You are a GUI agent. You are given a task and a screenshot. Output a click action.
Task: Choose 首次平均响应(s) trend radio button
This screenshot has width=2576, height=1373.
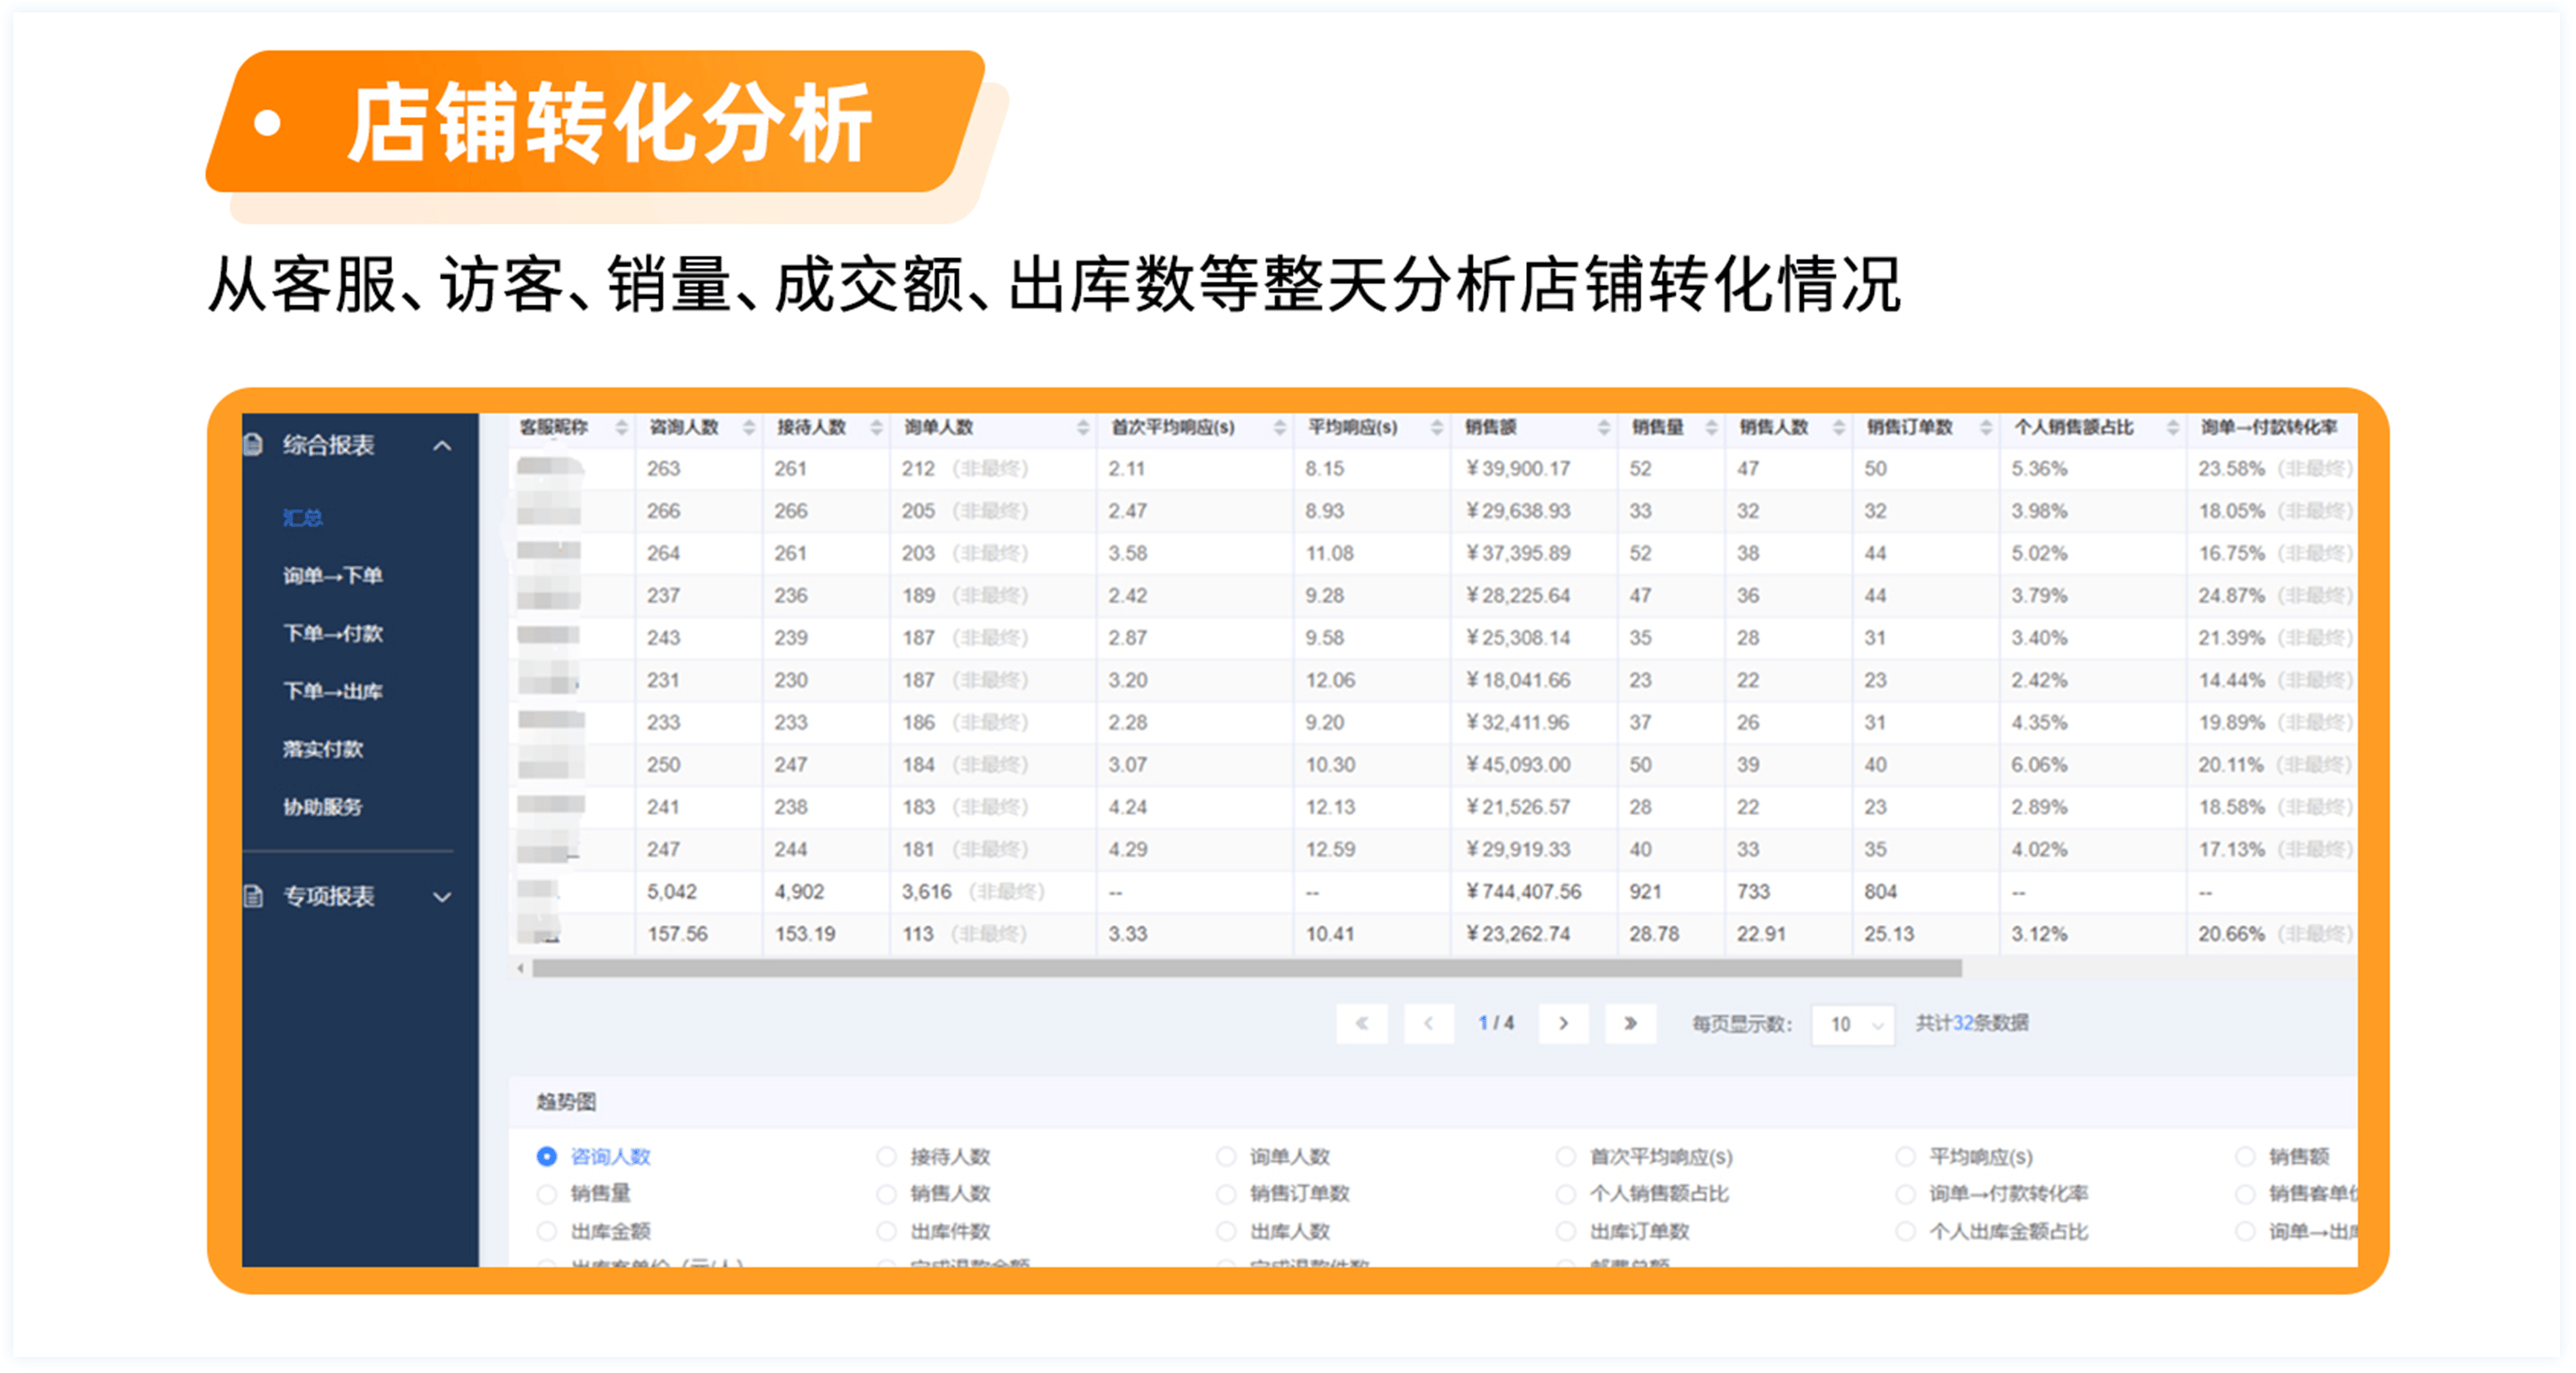coord(1565,1156)
